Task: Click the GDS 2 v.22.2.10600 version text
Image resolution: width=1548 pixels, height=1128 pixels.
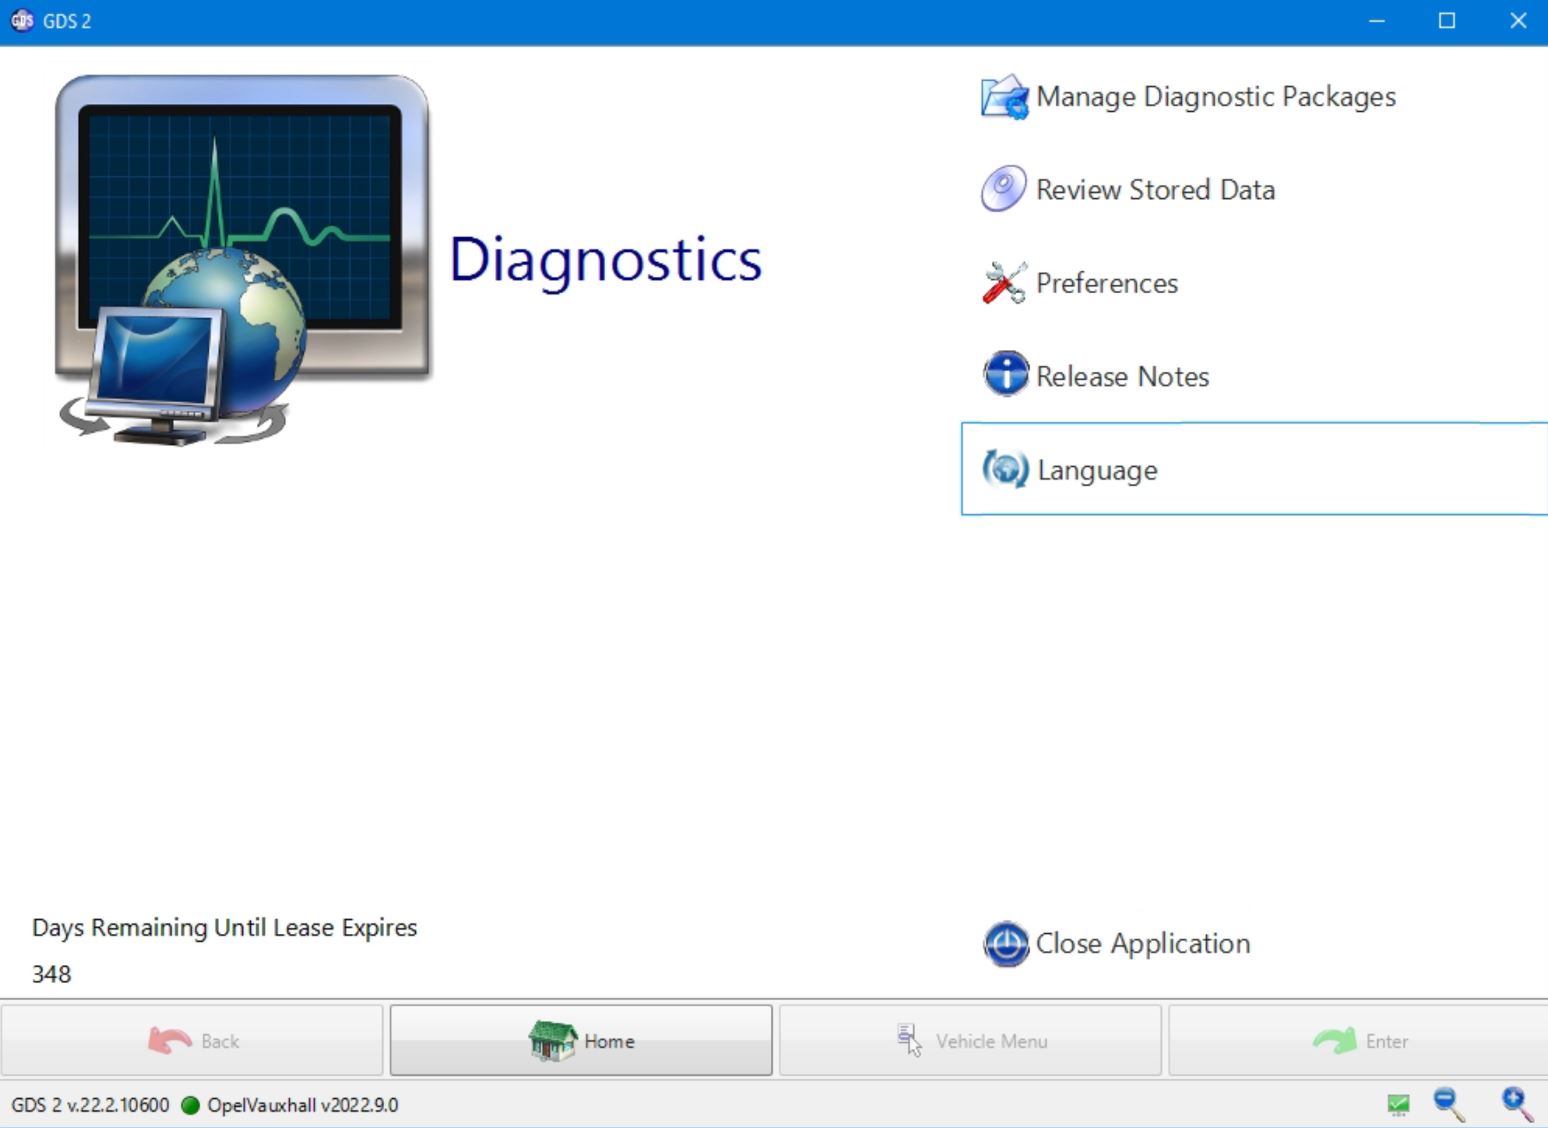Action: (90, 1105)
